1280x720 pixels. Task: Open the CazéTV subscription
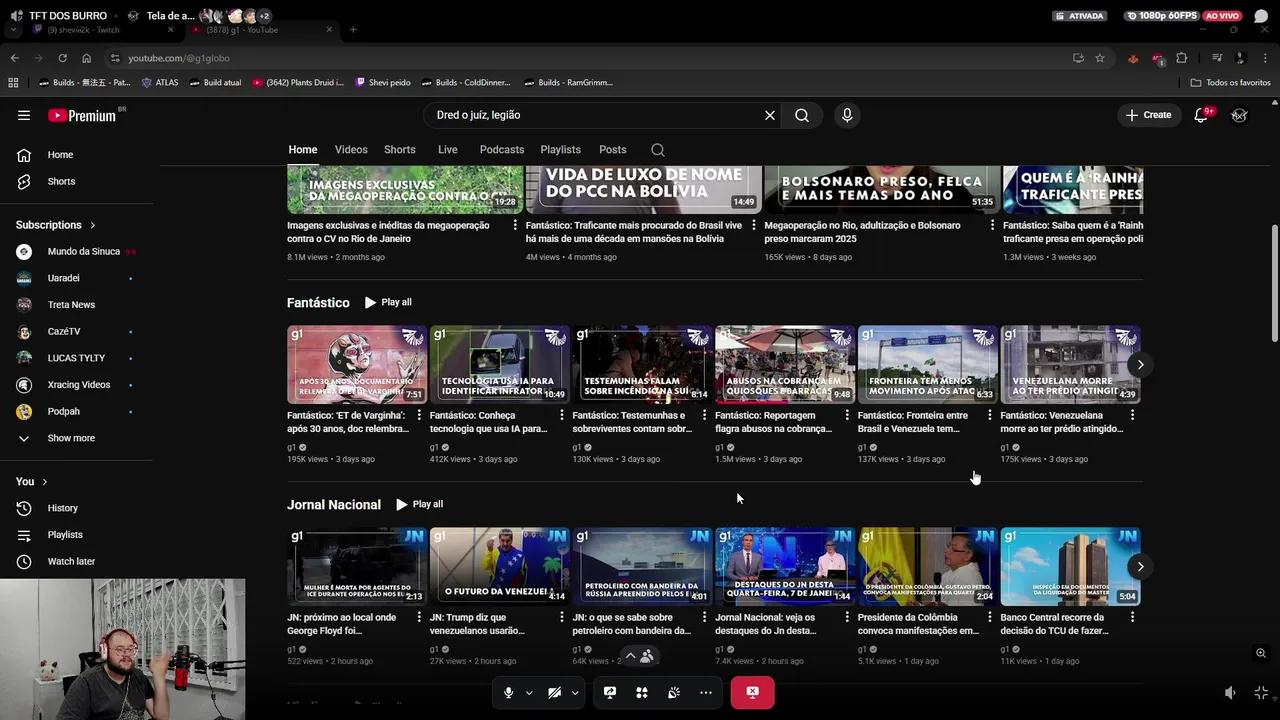65,331
